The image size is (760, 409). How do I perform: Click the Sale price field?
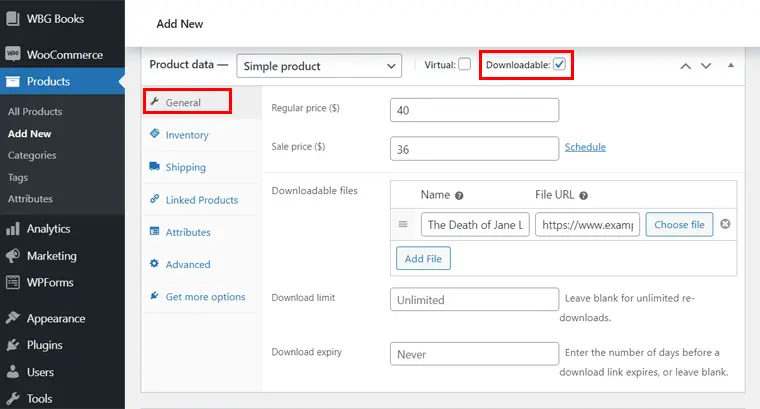click(x=475, y=149)
